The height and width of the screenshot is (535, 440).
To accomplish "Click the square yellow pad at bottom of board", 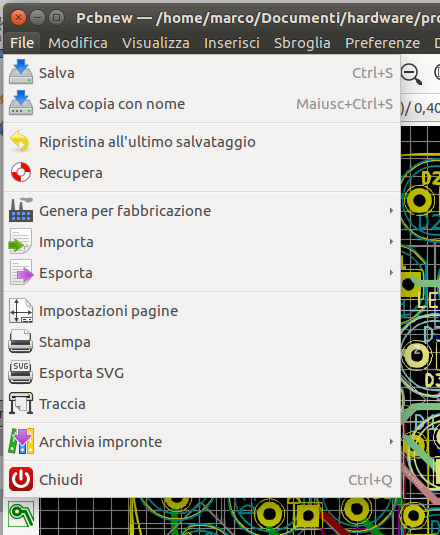I will point(308,516).
